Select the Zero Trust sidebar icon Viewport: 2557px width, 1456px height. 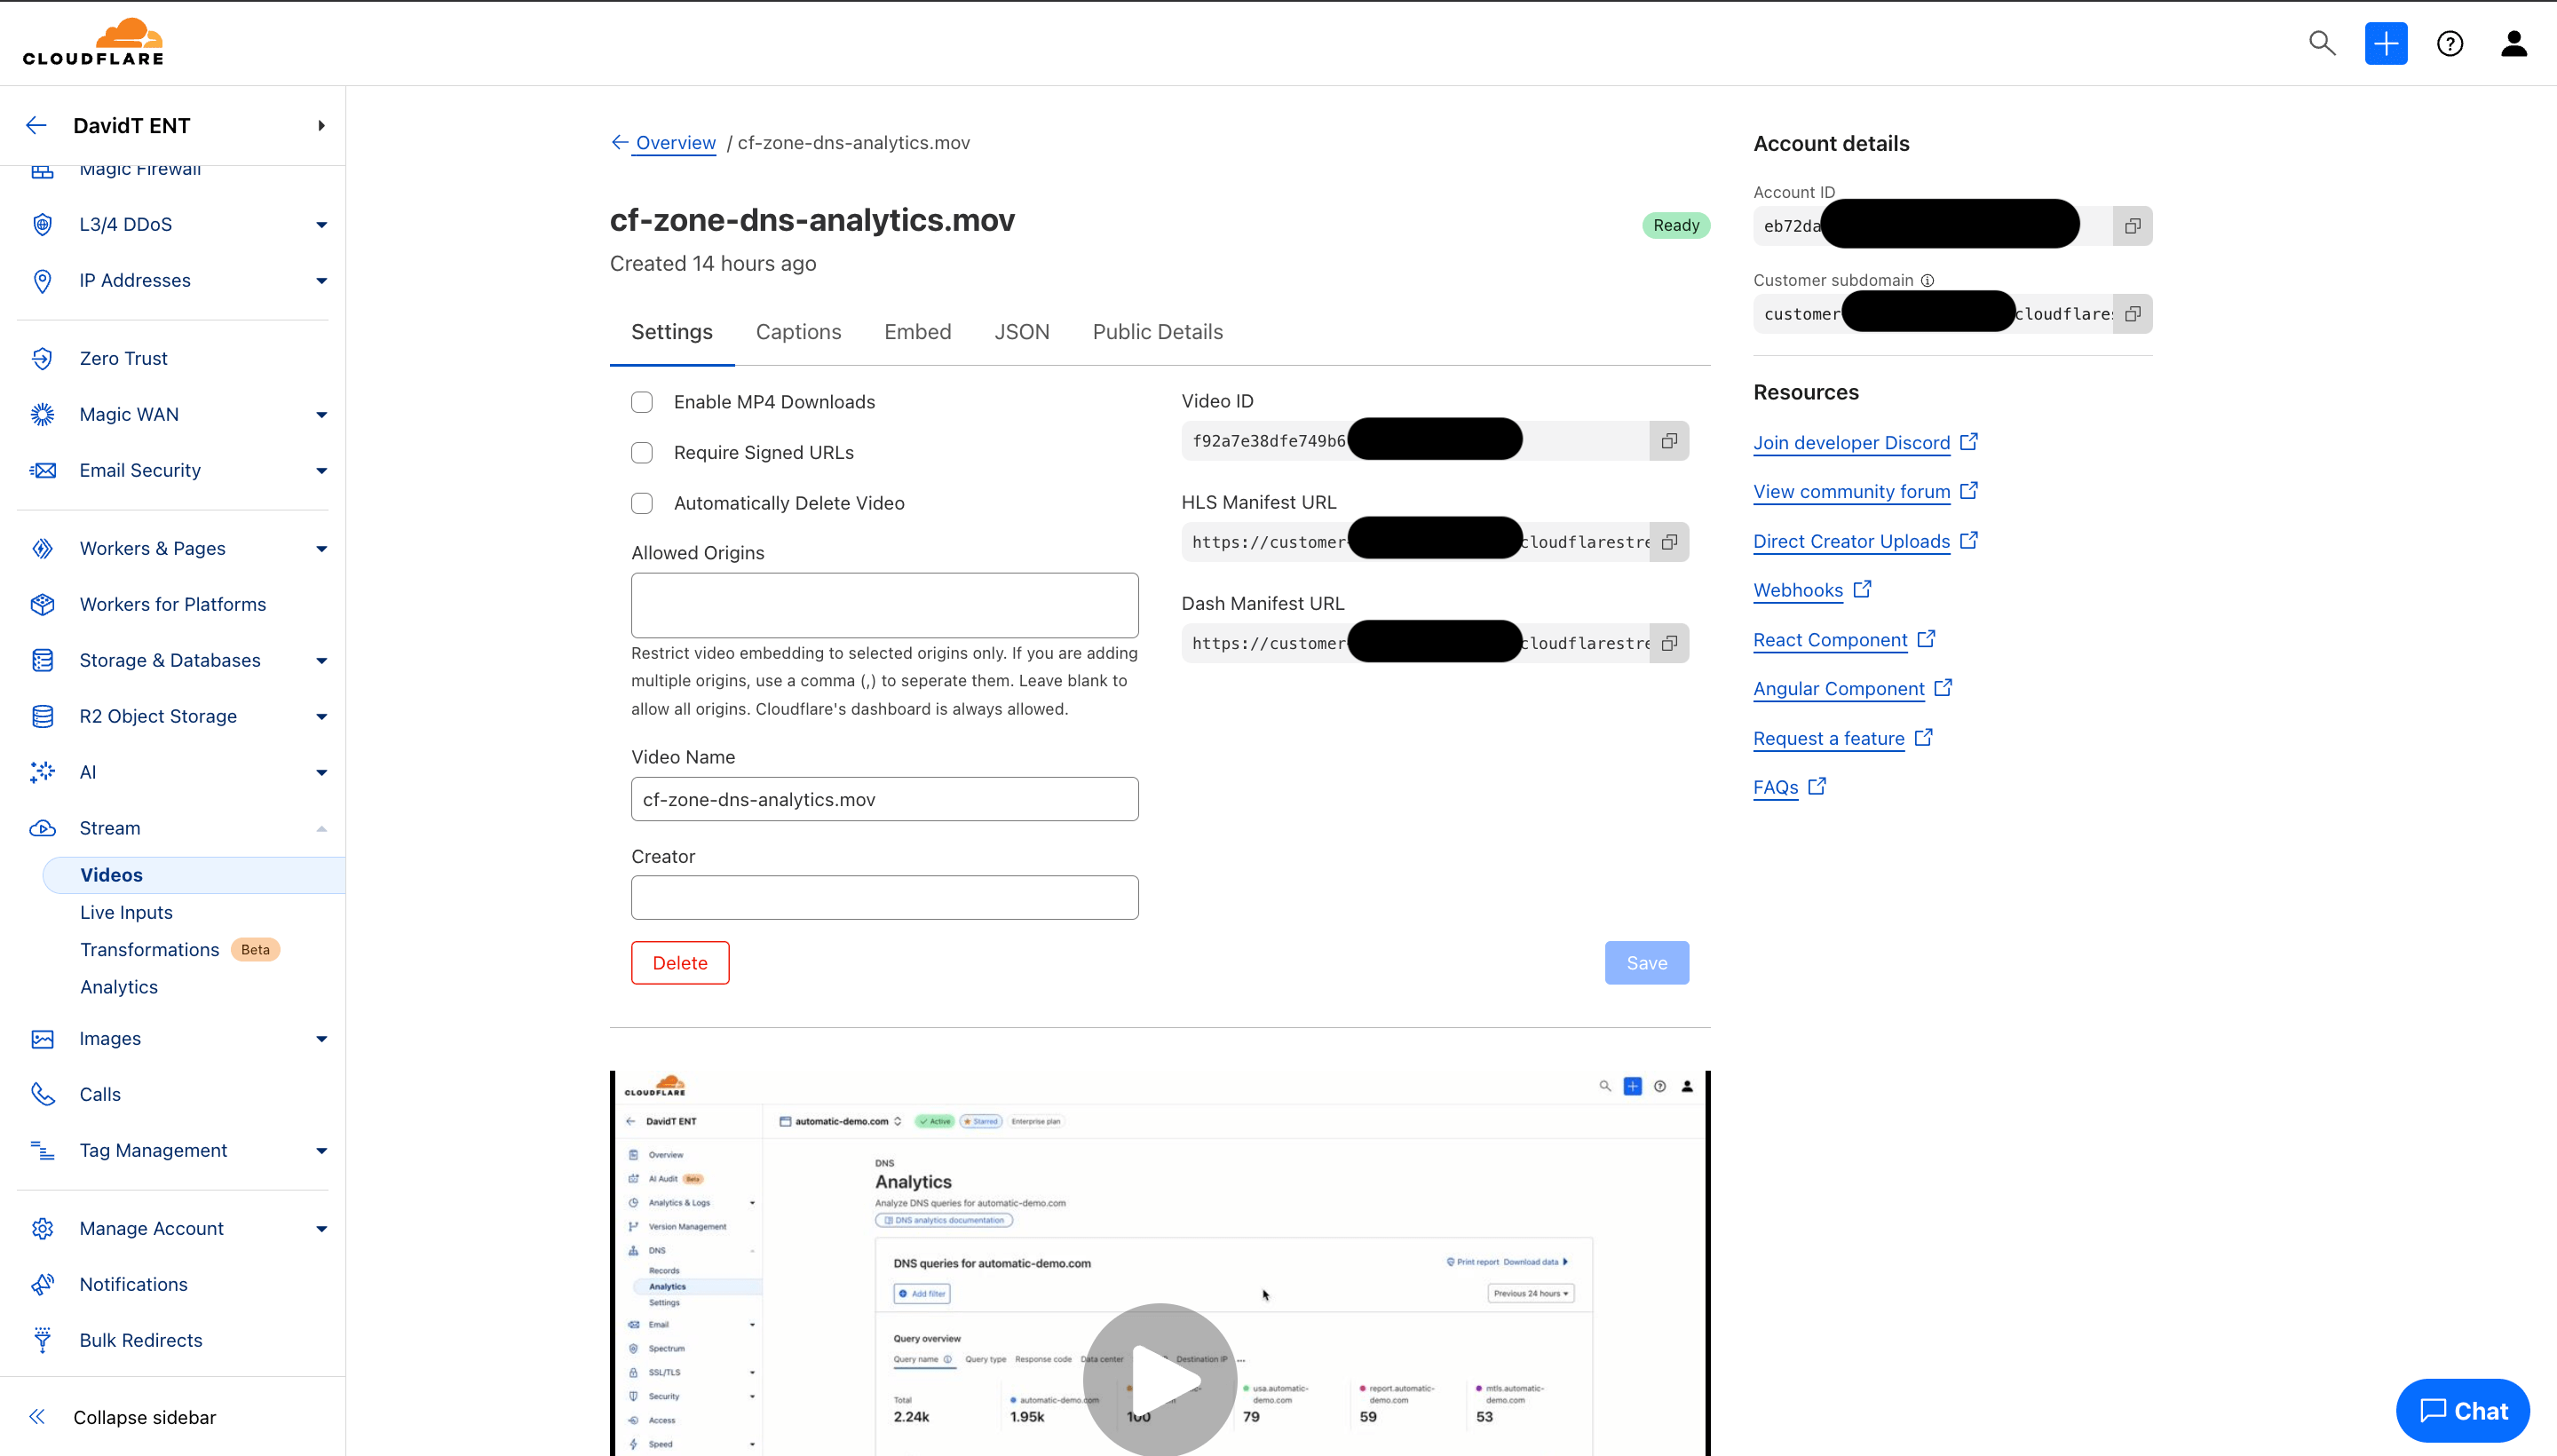42,357
